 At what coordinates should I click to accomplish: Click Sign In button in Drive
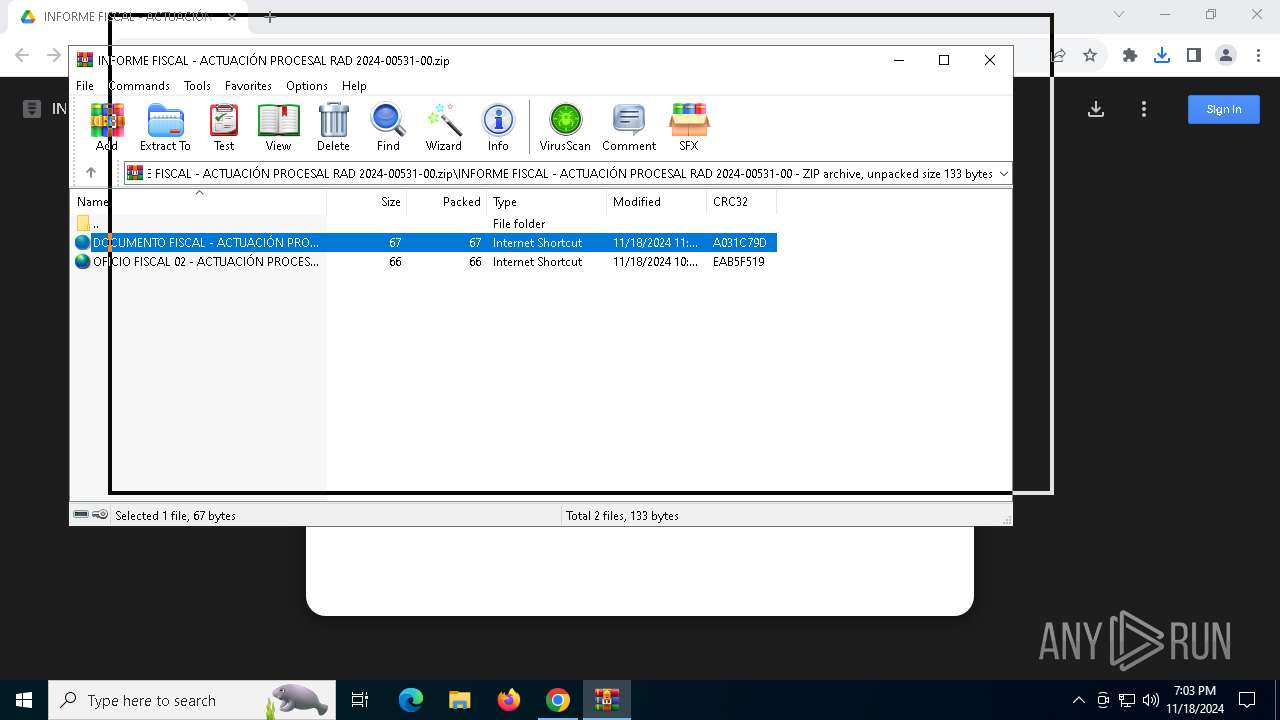[1224, 109]
